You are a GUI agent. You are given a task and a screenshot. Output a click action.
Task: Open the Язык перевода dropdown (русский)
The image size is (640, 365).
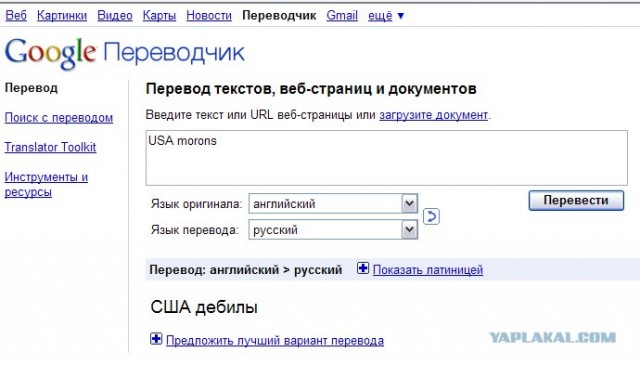pyautogui.click(x=333, y=229)
